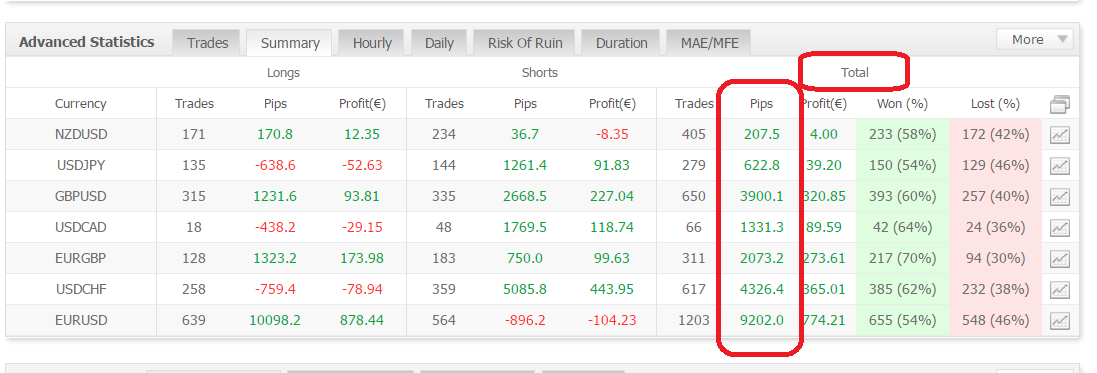This screenshot has width=1097, height=373.
Task: Click the 1261.4 shorts pips value
Action: tap(525, 165)
